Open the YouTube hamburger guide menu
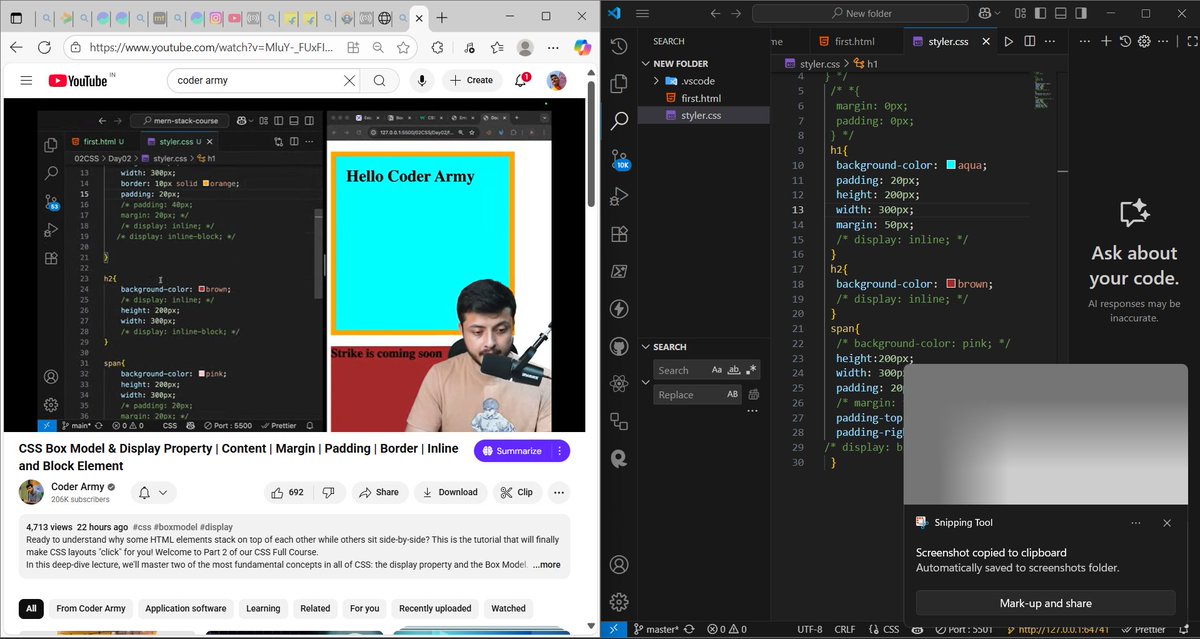Viewport: 1200px width, 639px height. tap(27, 81)
